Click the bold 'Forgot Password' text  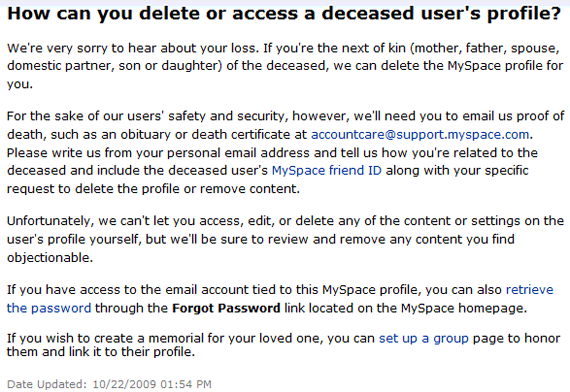[226, 308]
